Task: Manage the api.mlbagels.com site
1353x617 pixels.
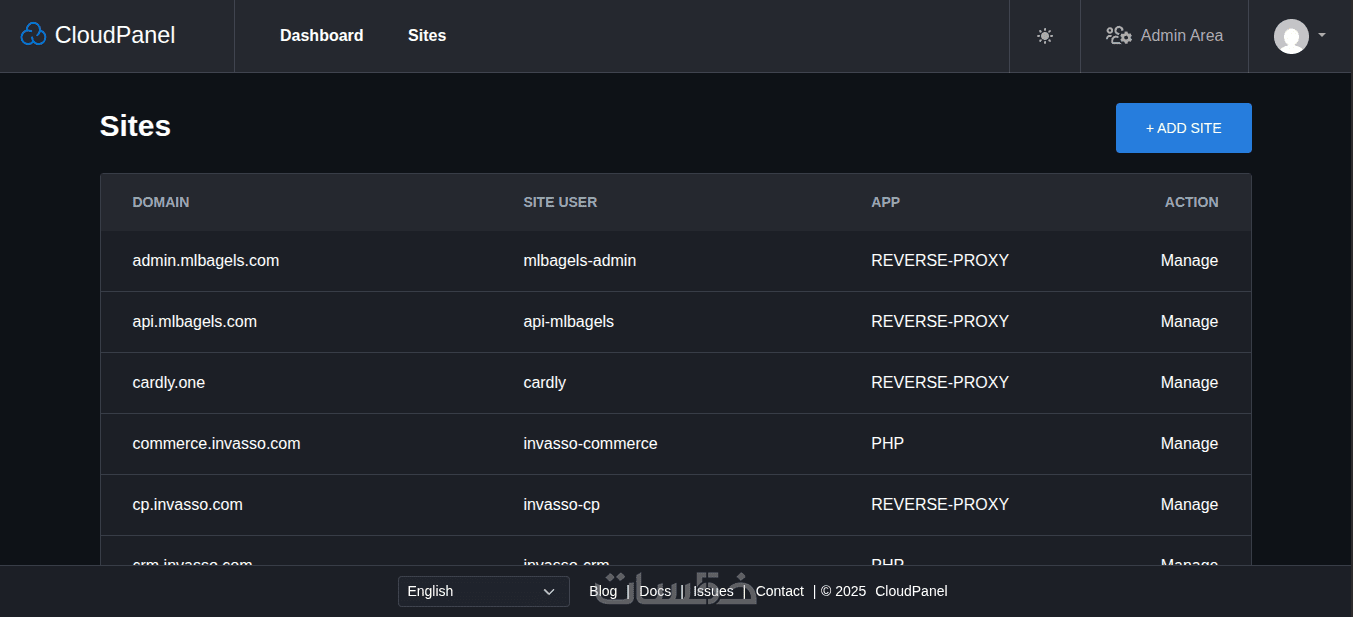Action: pos(1189,322)
